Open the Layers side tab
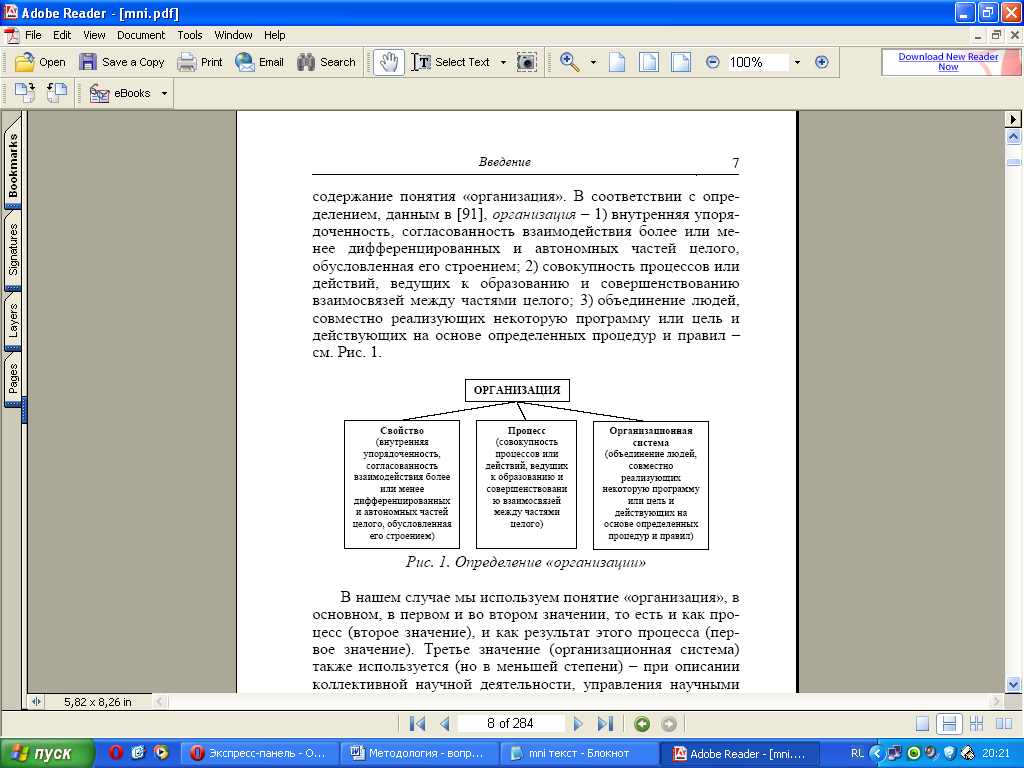Screen dimensions: 1024x768 click(13, 320)
